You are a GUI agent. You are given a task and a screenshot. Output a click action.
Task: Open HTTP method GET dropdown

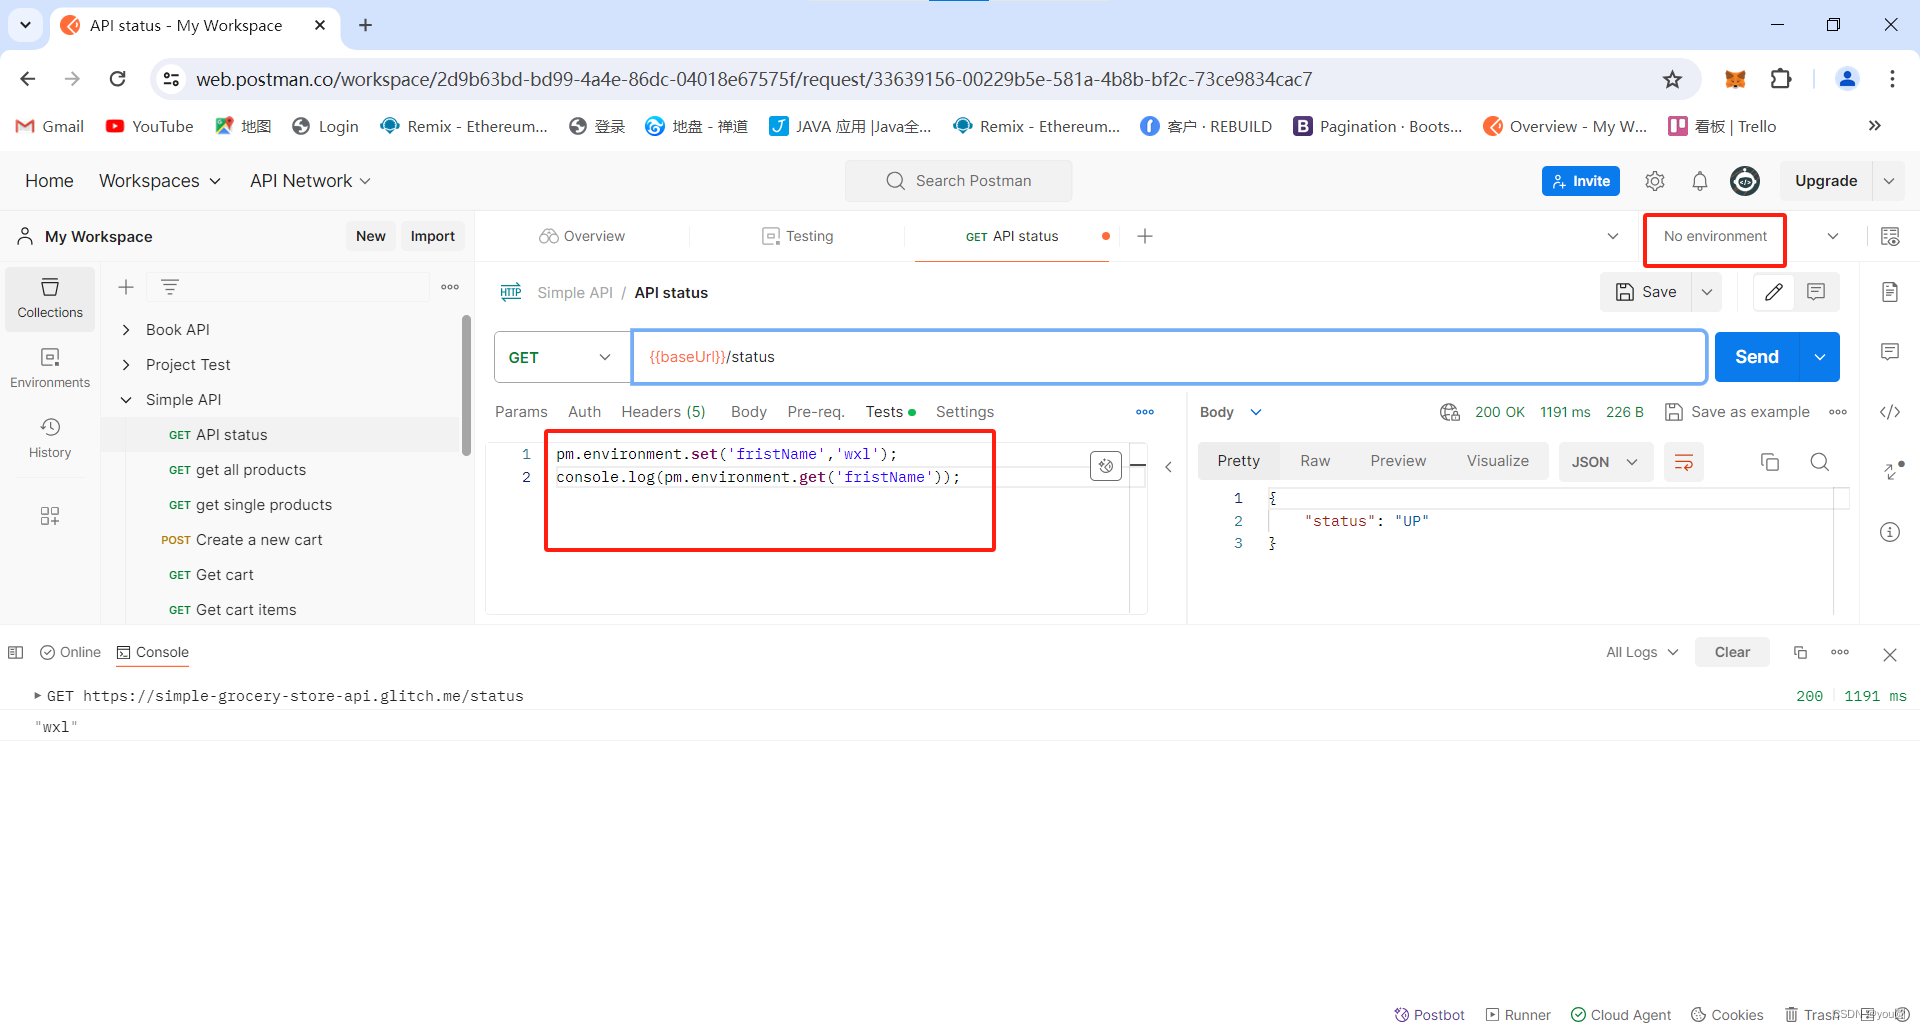(x=562, y=357)
